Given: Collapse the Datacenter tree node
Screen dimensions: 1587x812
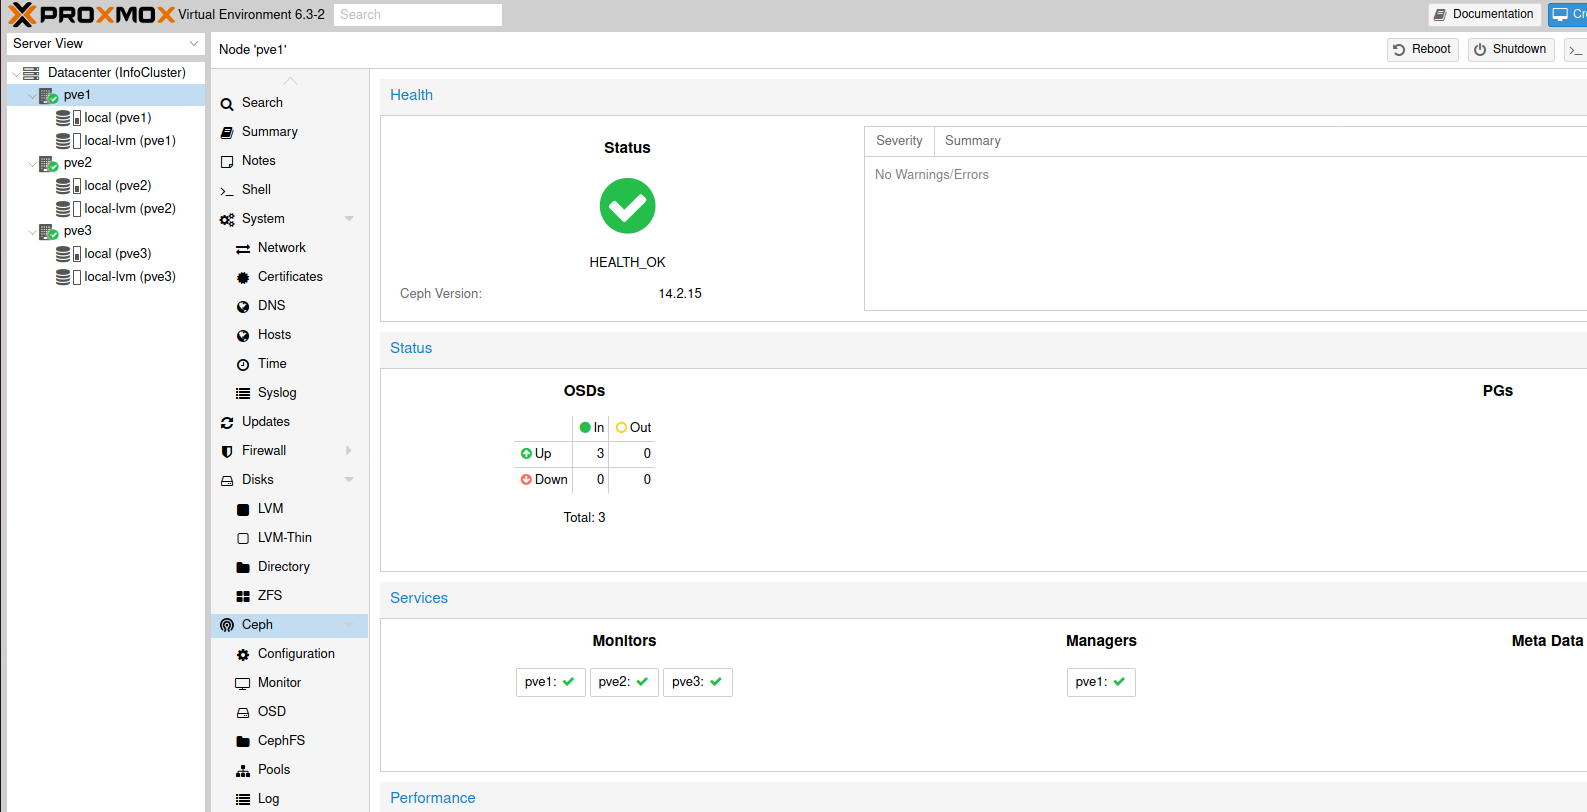Looking at the screenshot, I should click(16, 74).
